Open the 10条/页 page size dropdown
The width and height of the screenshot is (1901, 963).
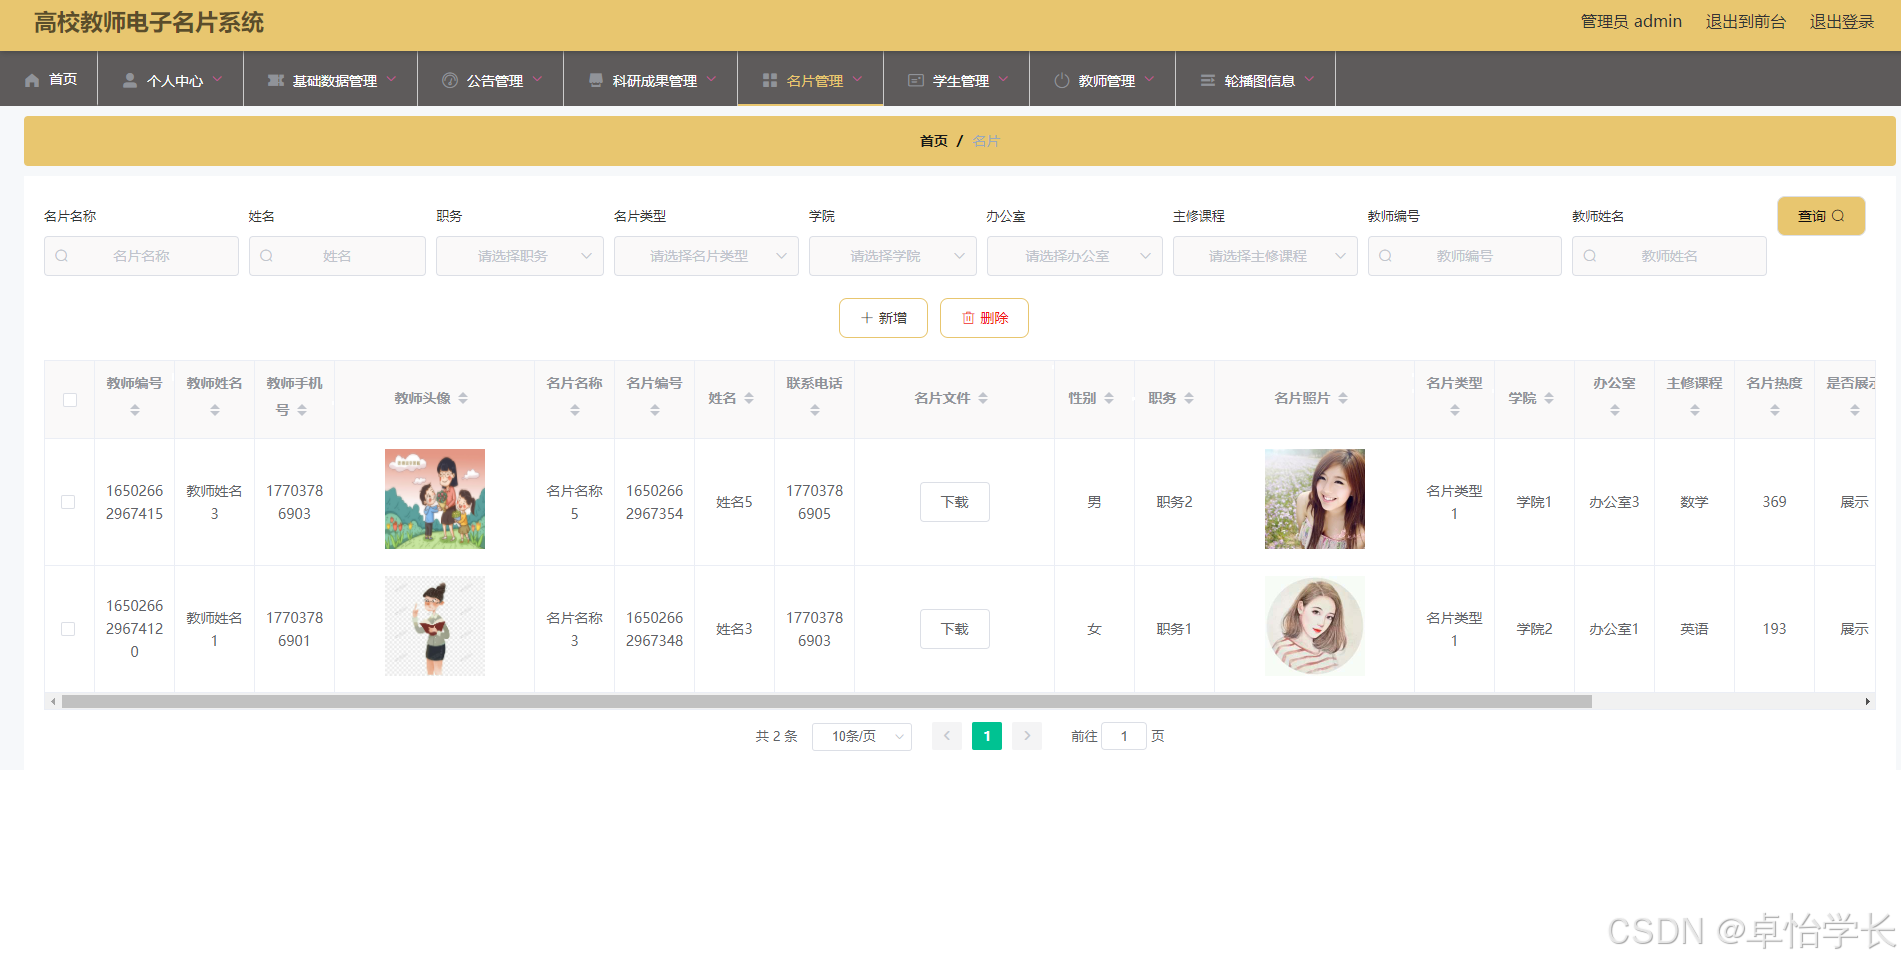click(862, 737)
